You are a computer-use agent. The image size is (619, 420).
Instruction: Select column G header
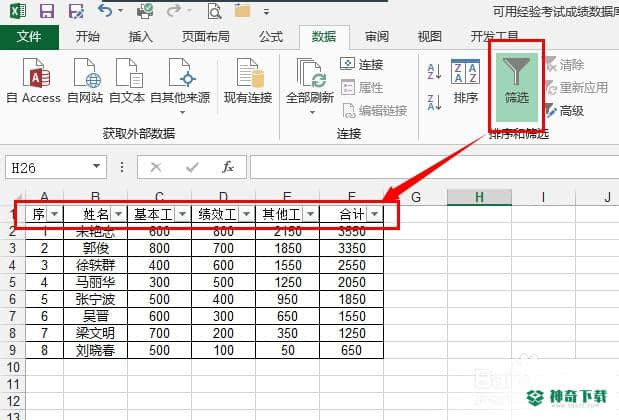point(416,197)
